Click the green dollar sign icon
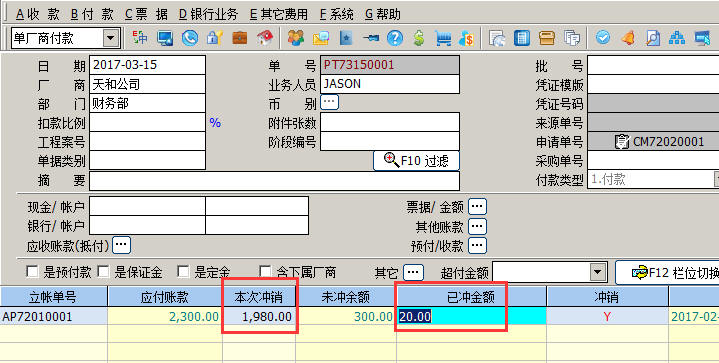 point(418,38)
